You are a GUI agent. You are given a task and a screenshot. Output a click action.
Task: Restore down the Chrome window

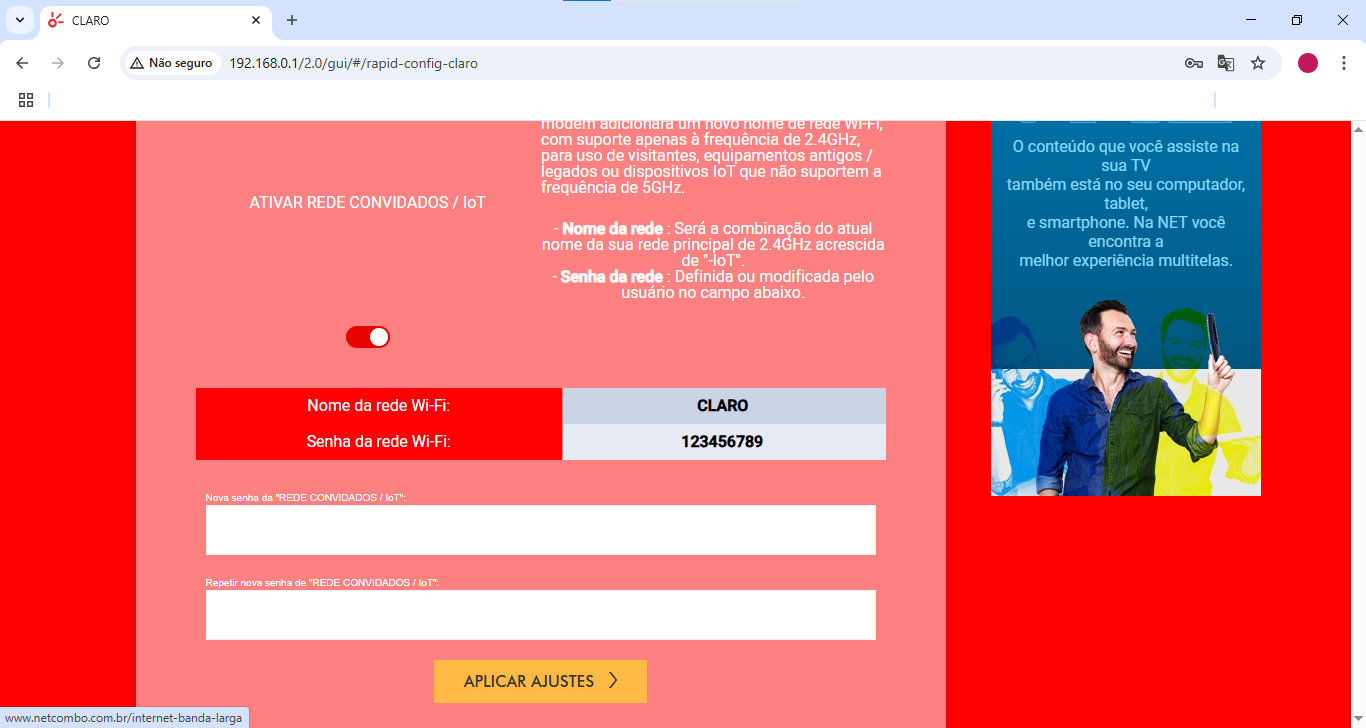pos(1297,20)
